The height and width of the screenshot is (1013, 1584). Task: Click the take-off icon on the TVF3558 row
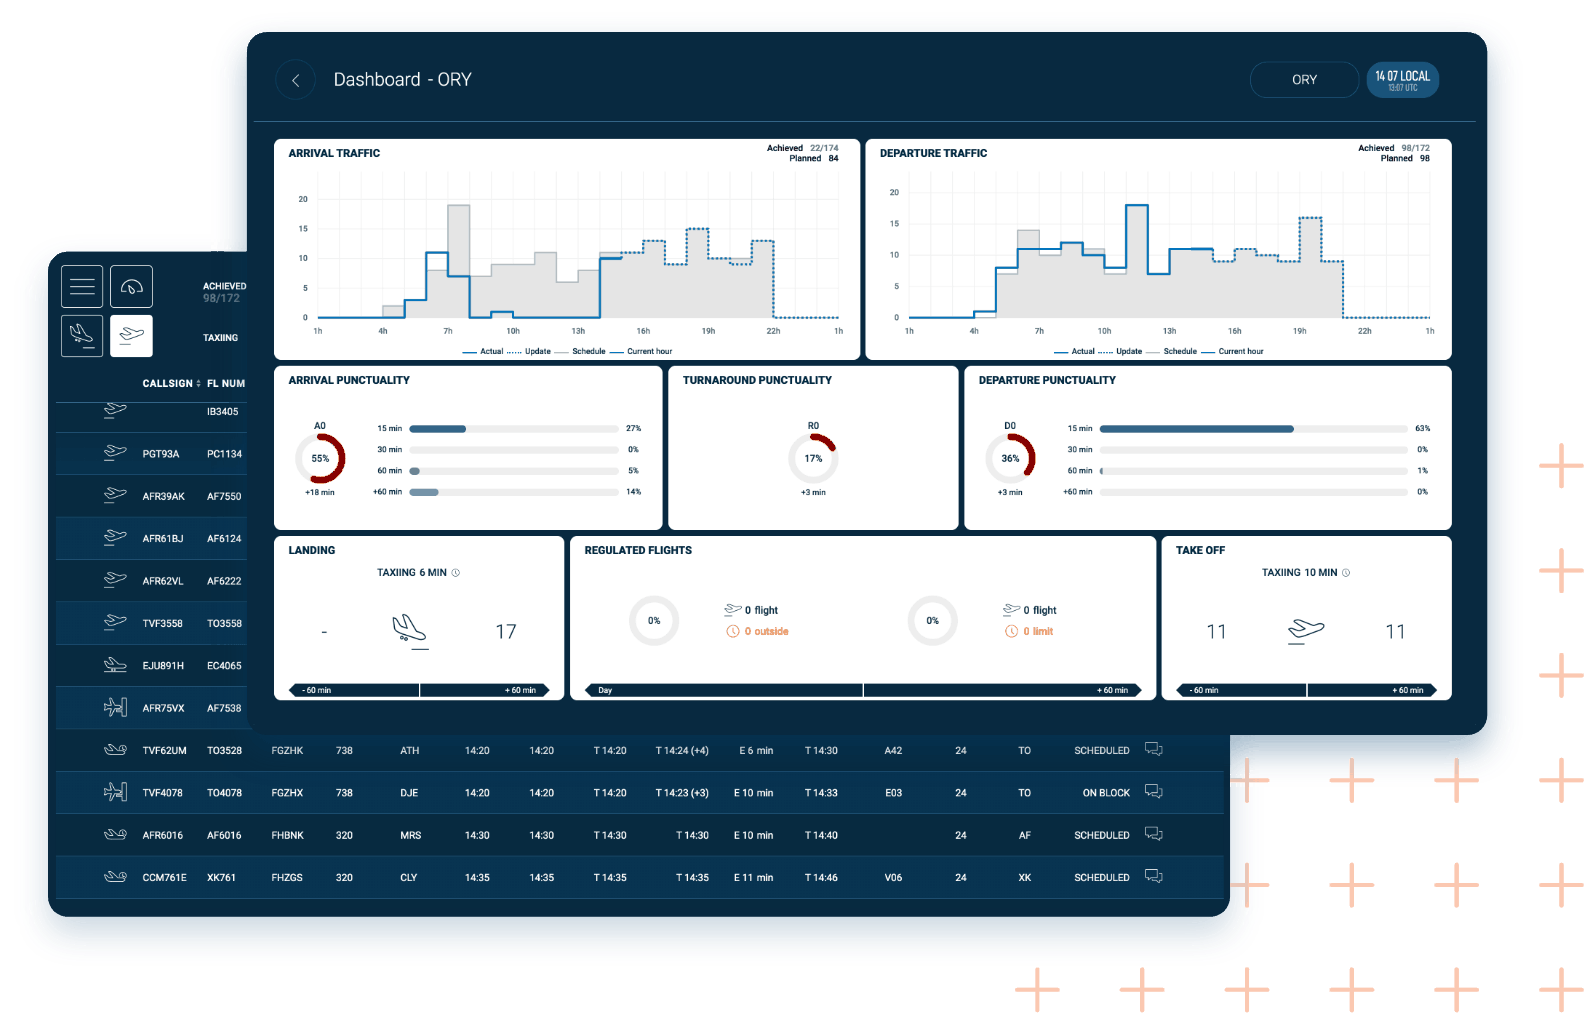(x=115, y=622)
